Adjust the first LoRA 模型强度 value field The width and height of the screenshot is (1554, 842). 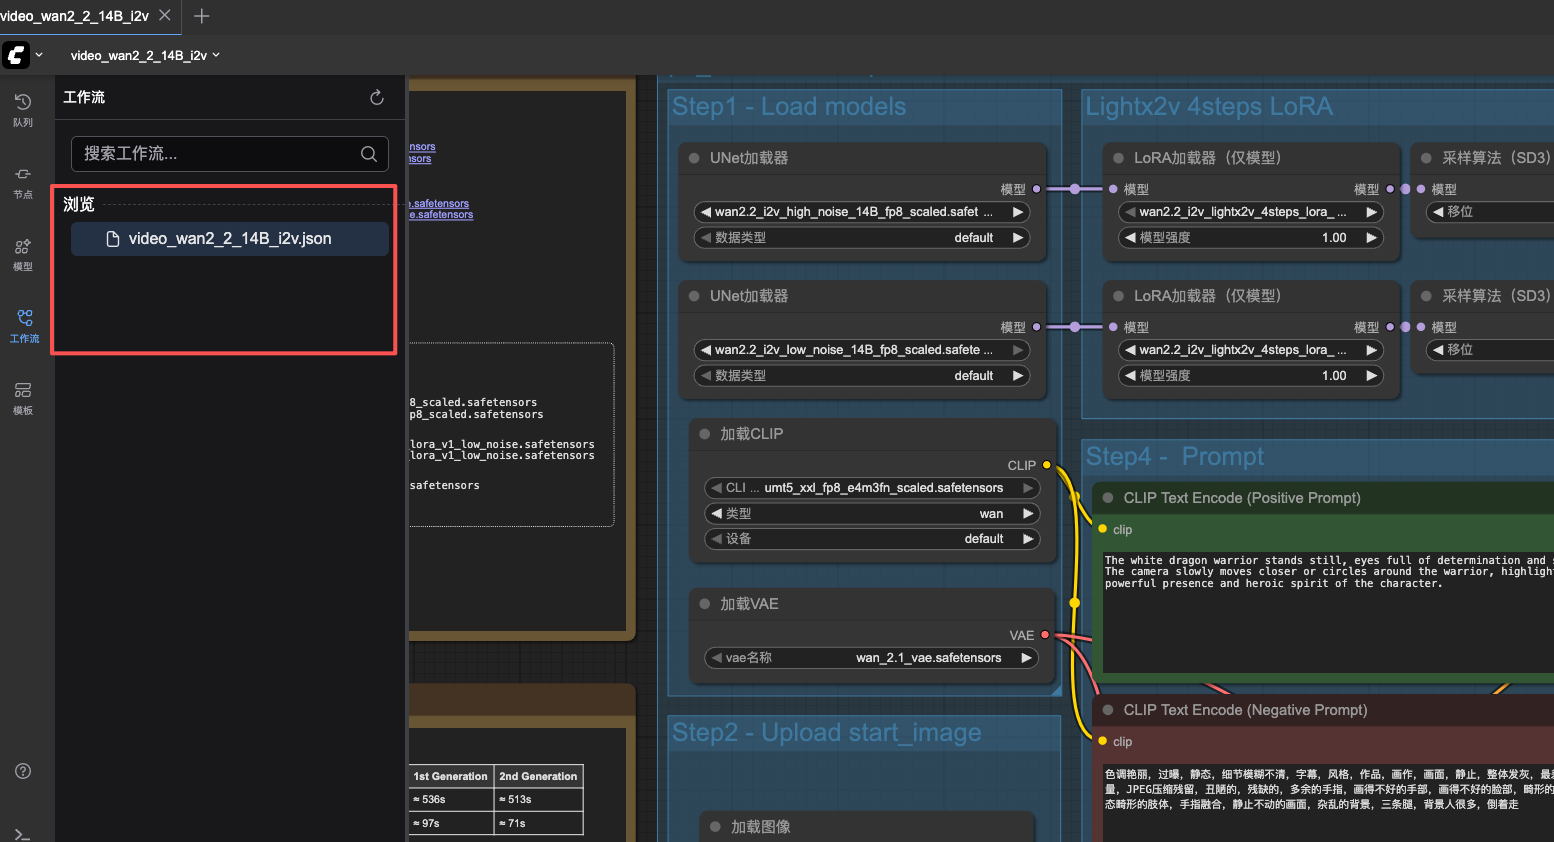tap(1252, 238)
